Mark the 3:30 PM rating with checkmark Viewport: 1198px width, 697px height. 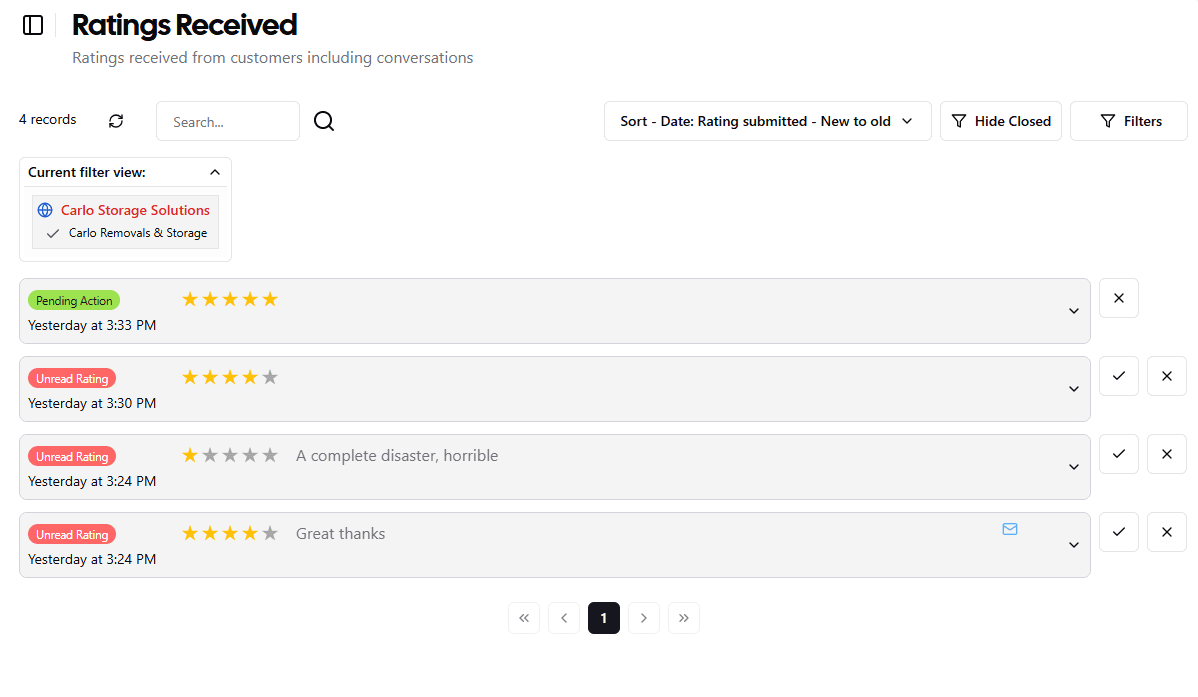[1119, 376]
